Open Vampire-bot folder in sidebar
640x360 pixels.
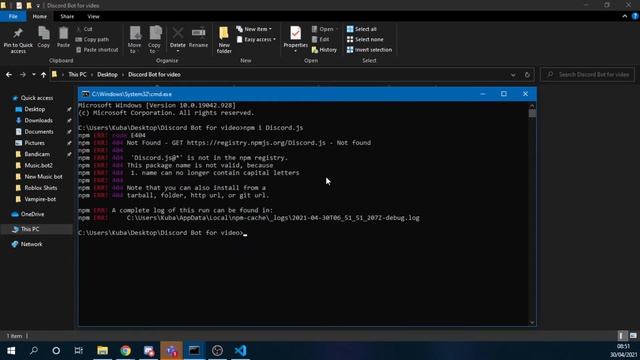(40, 199)
